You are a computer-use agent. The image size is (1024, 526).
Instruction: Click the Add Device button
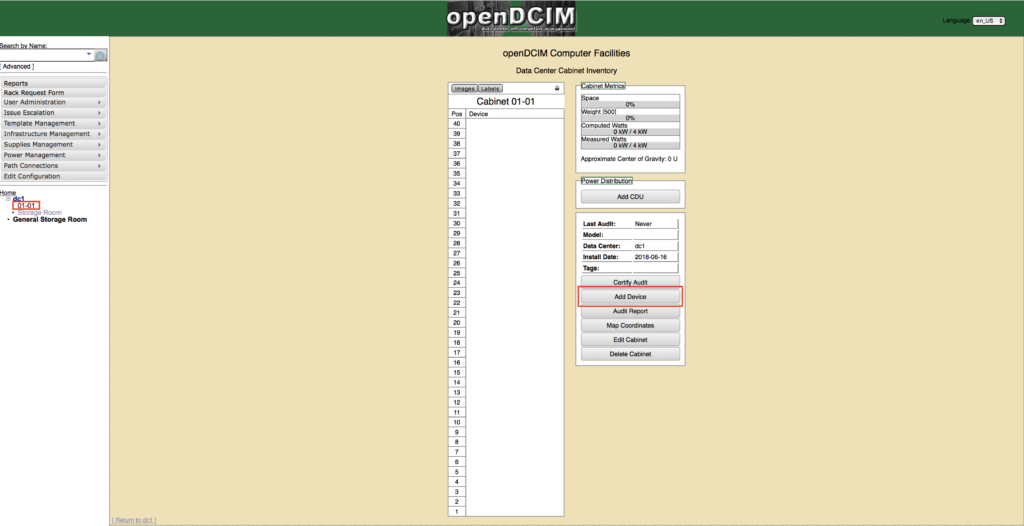point(630,297)
